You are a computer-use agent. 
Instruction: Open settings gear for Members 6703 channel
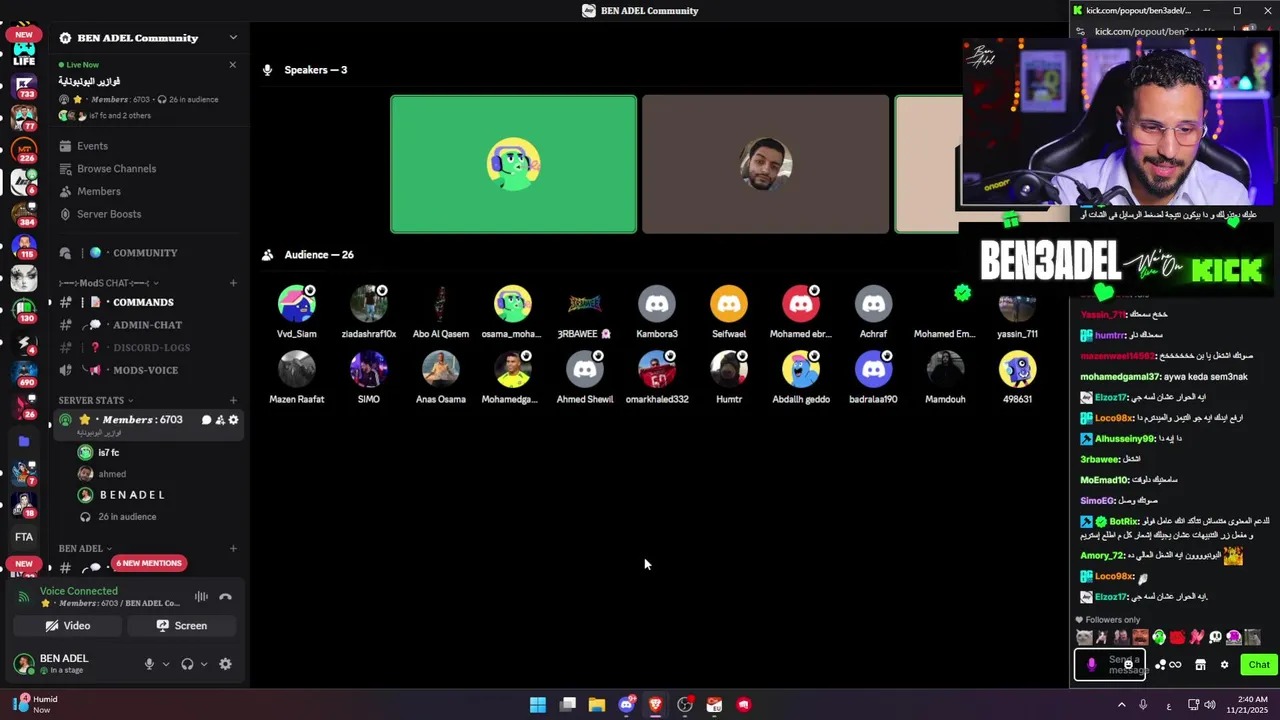(234, 420)
